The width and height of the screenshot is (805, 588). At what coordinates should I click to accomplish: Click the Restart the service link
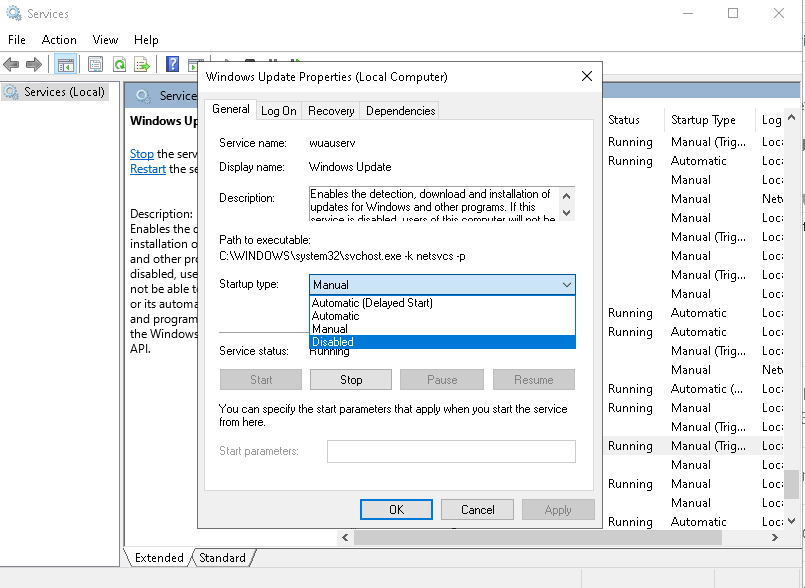point(148,169)
